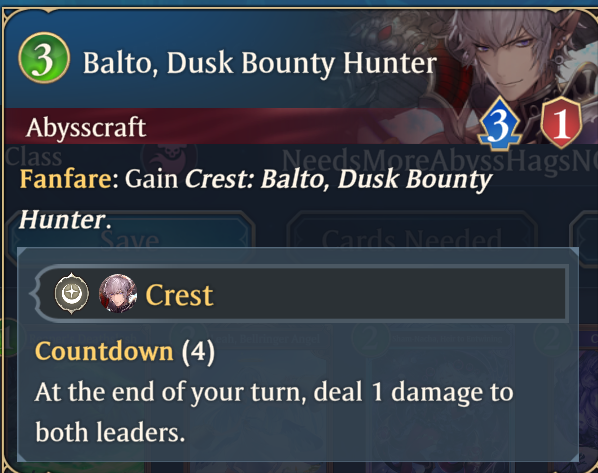Click the word Hunter in fanfare text
The image size is (598, 473).
(63, 220)
